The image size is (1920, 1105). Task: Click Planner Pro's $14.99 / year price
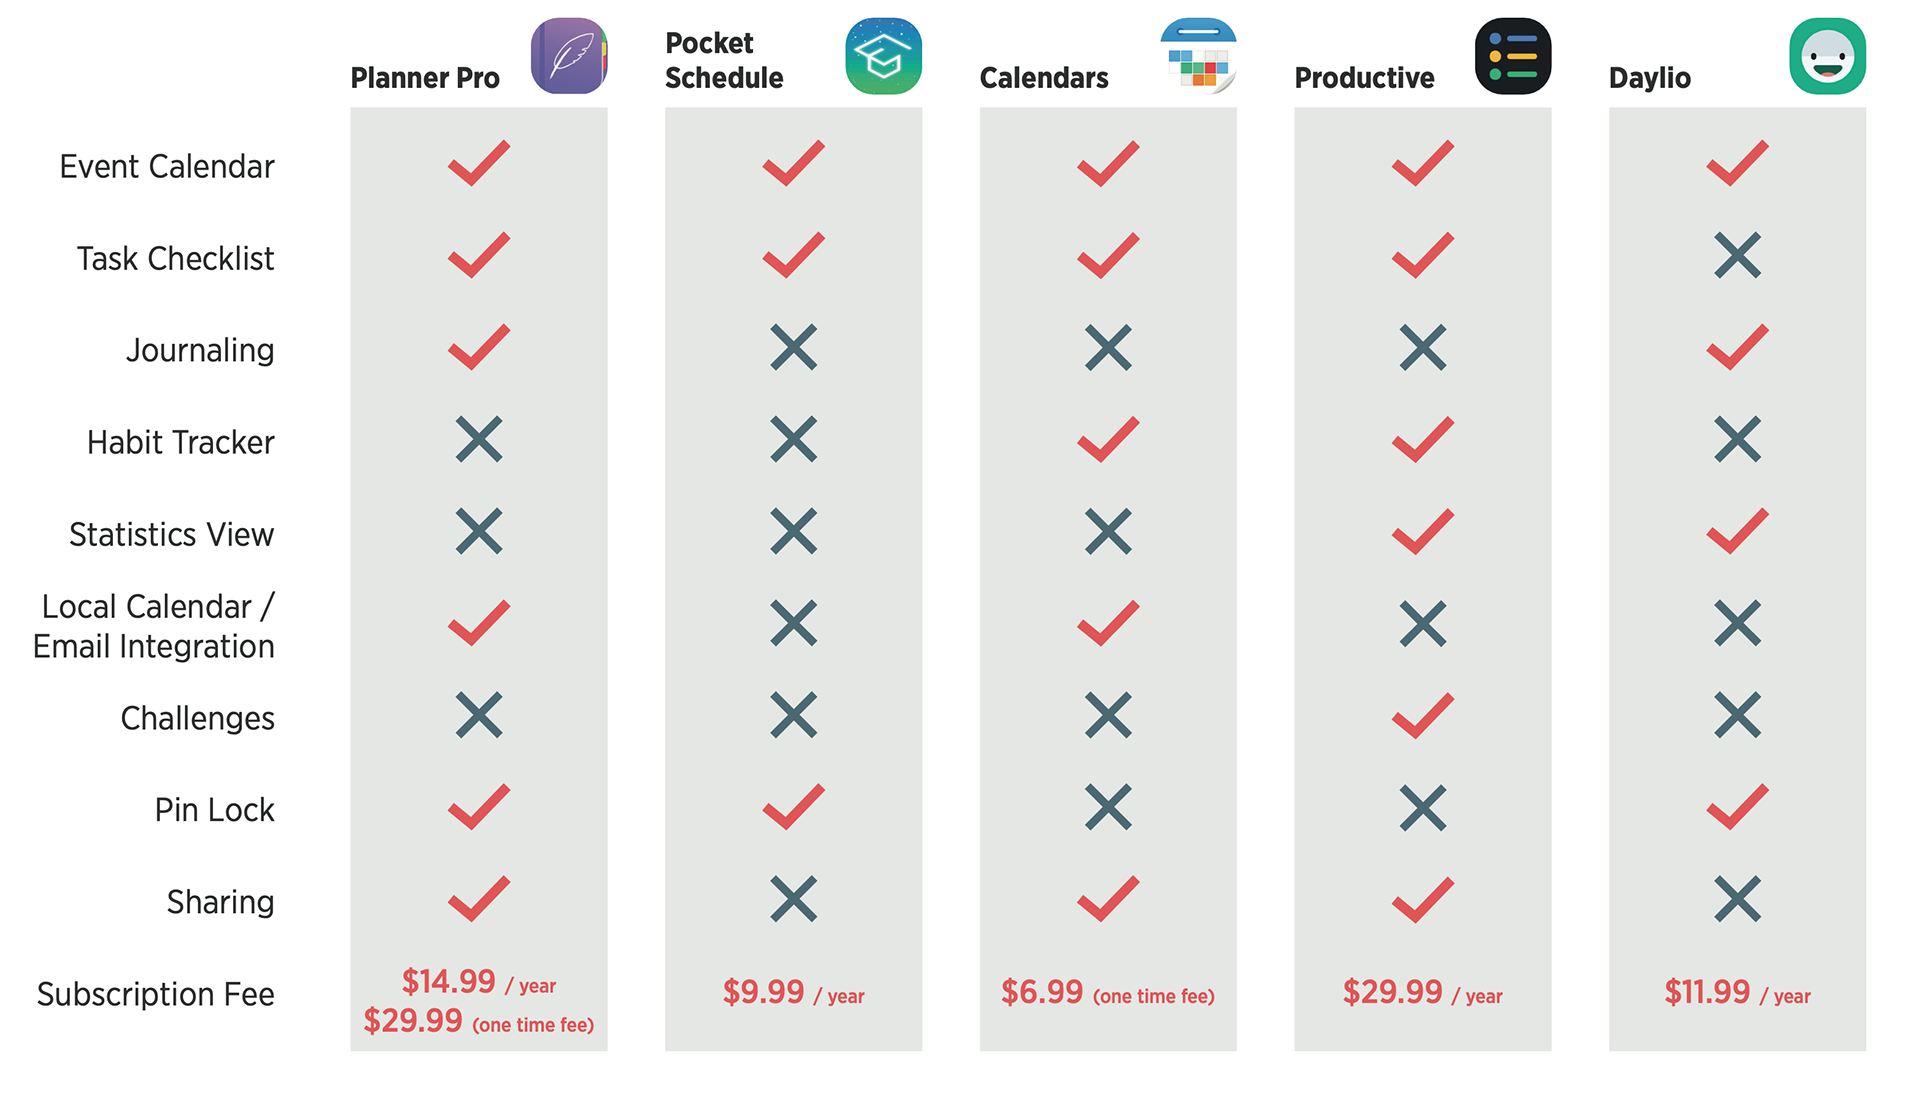[x=479, y=982]
